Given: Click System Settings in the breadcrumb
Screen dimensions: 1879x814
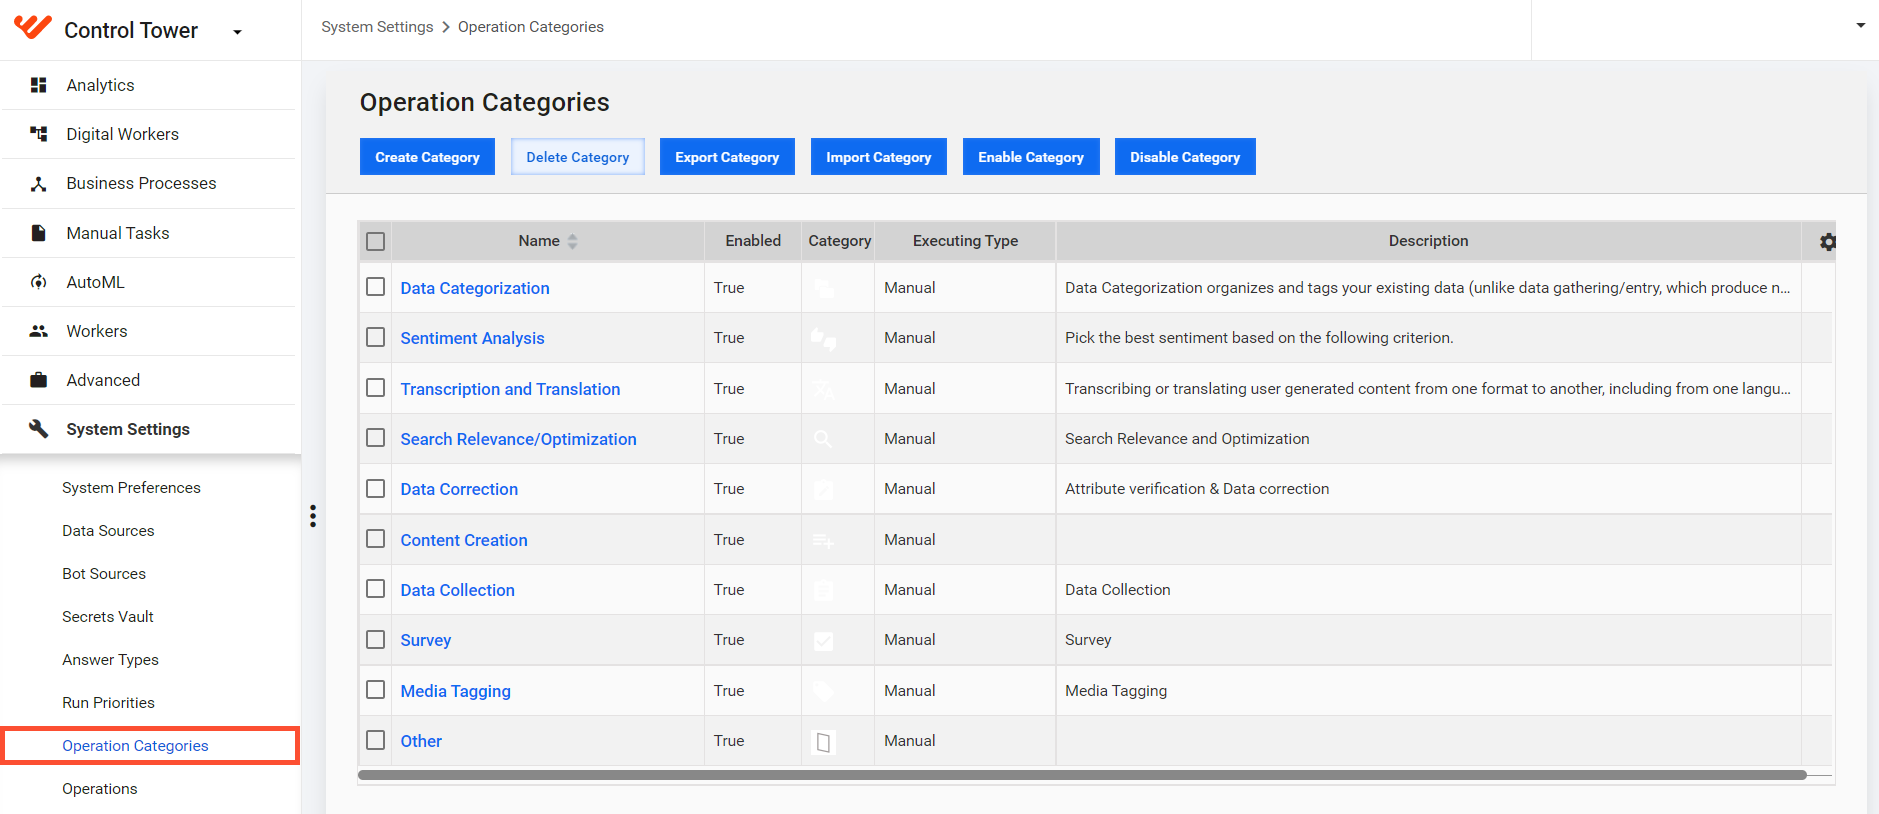Looking at the screenshot, I should click(377, 27).
